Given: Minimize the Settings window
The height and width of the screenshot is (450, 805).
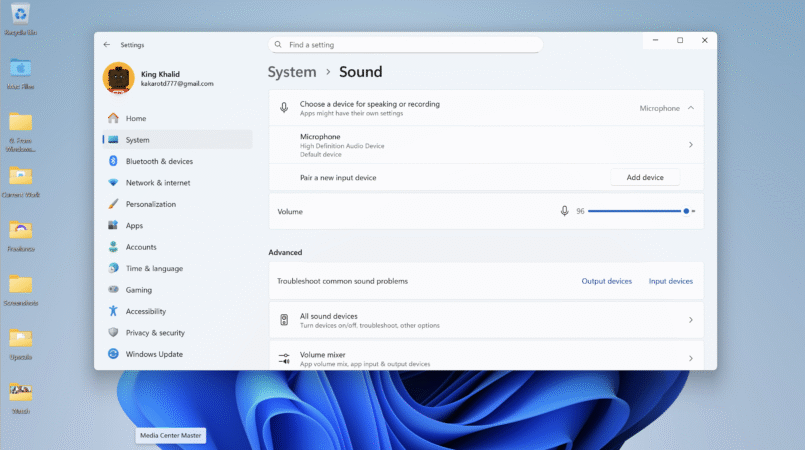Looking at the screenshot, I should [x=655, y=40].
